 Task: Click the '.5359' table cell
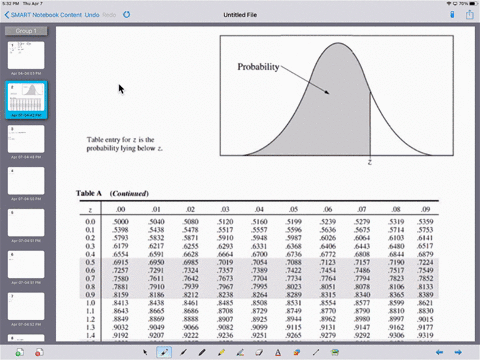point(425,222)
